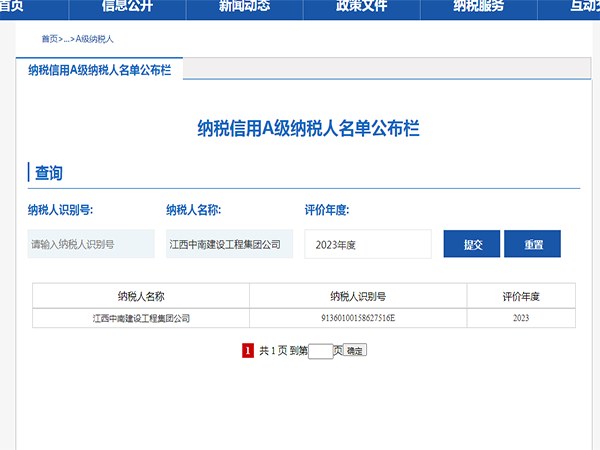The width and height of the screenshot is (600, 450).
Task: Confirm page jump with the 确定 button
Action: pyautogui.click(x=355, y=350)
